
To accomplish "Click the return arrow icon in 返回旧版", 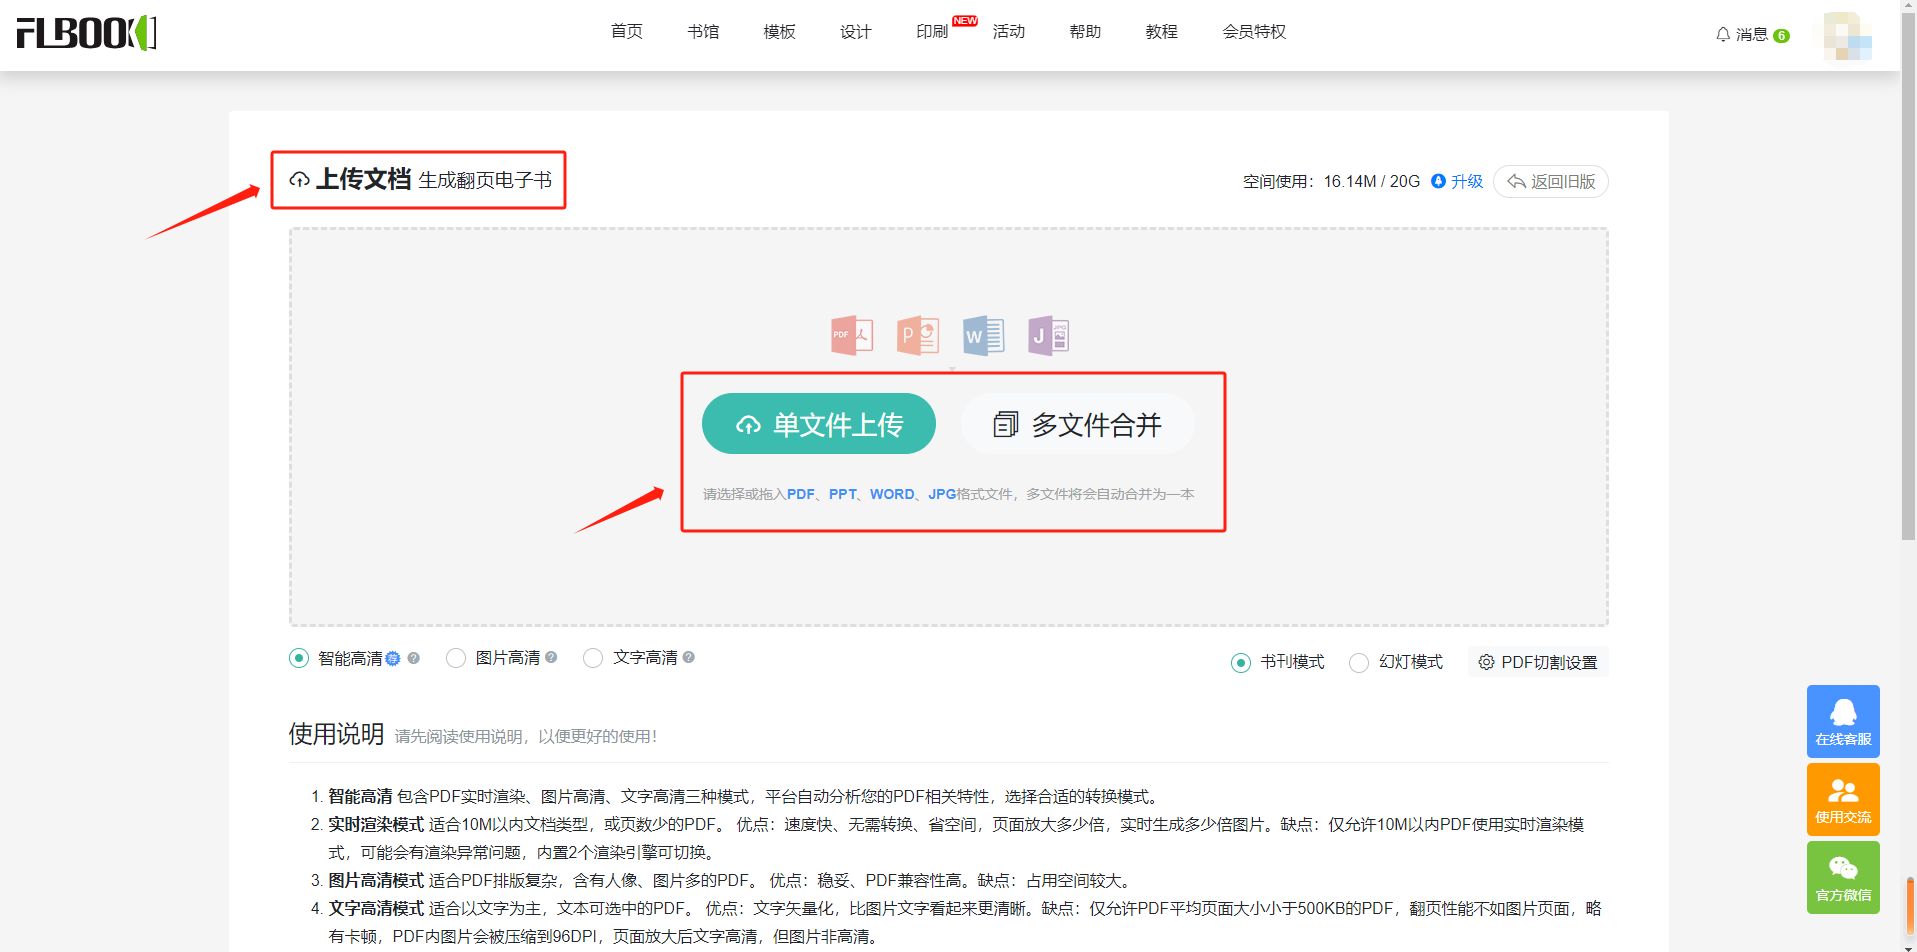I will coord(1516,181).
